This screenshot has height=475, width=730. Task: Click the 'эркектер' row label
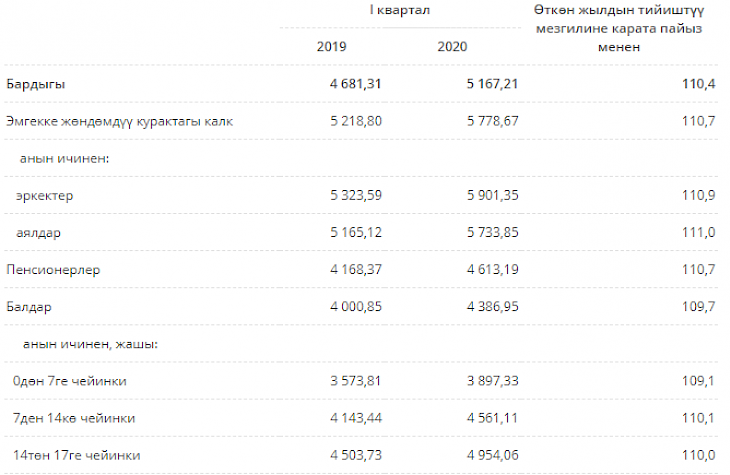pyautogui.click(x=43, y=195)
